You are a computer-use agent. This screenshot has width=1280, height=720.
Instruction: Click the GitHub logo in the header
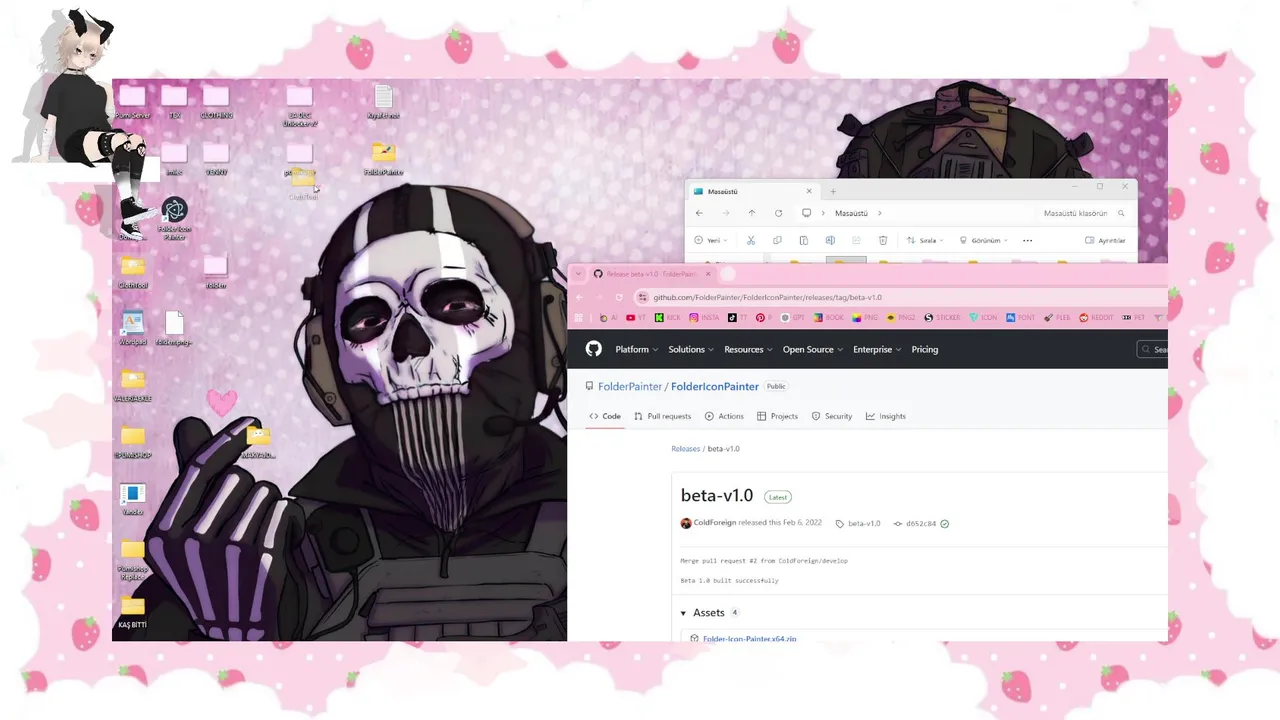[x=594, y=349]
